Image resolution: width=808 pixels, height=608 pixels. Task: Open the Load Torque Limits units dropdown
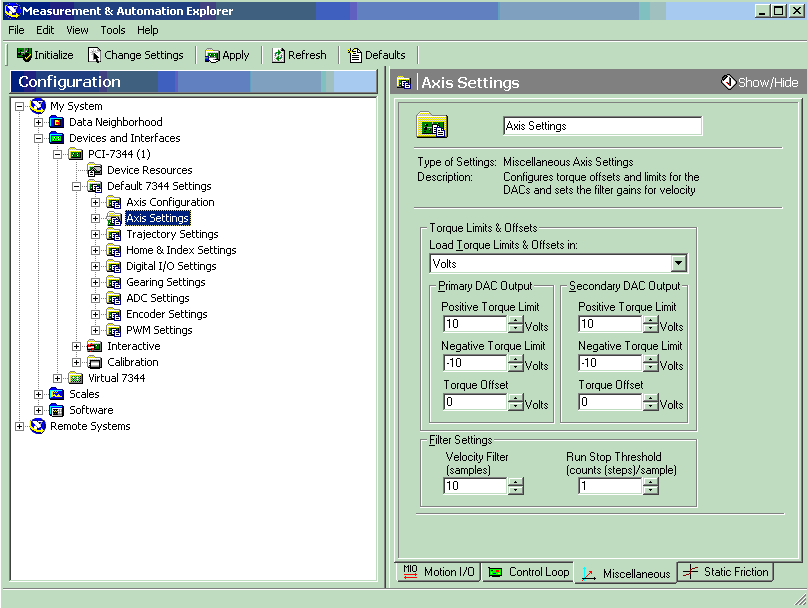click(679, 264)
